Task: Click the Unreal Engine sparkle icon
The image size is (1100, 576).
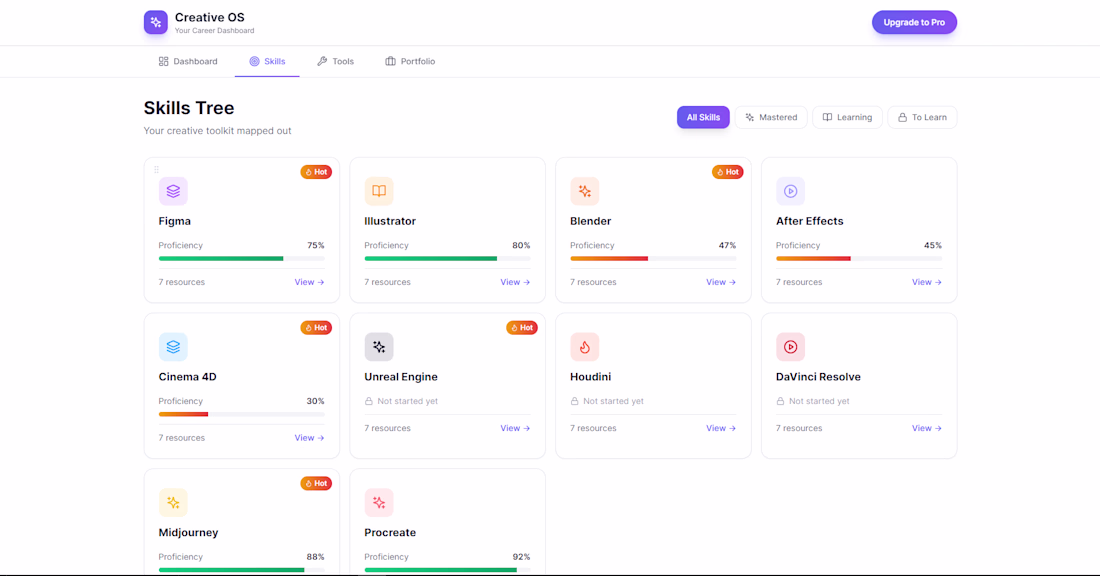Action: [x=379, y=347]
